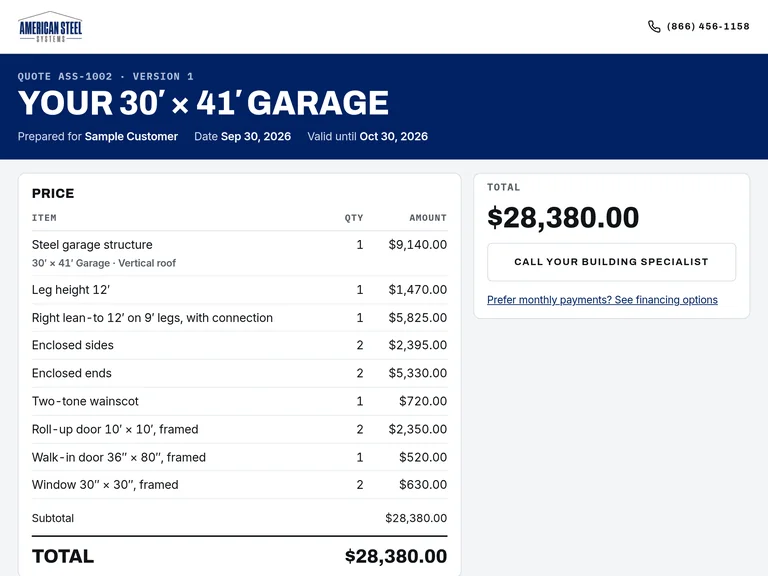Click the quantity 1 for Two-tone wainscot
Viewport: 768px width, 576px height.
tap(360, 401)
